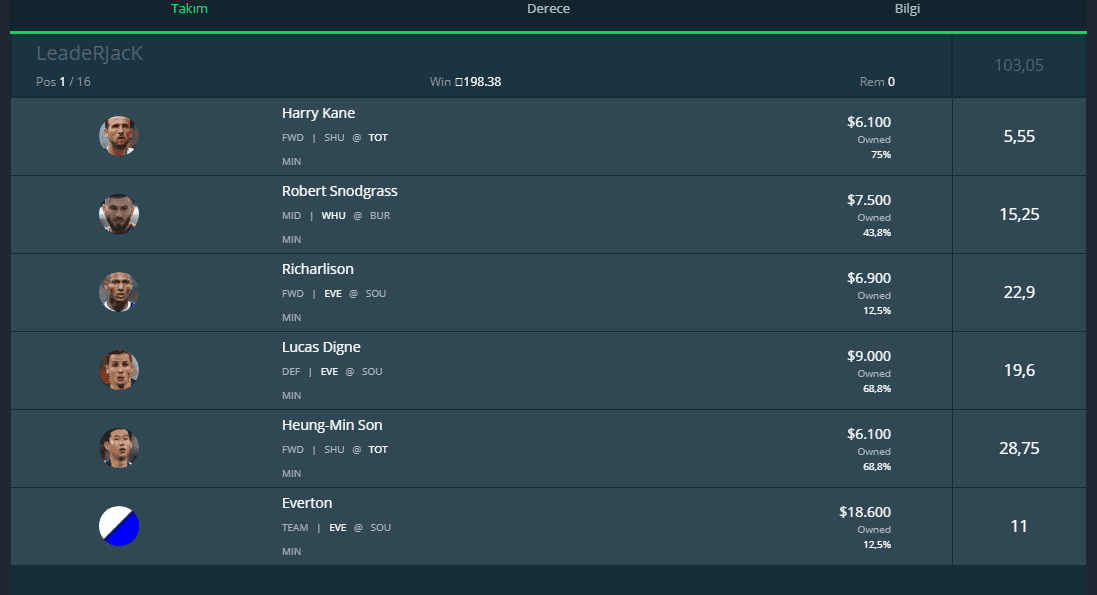Viewport: 1097px width, 595px height.
Task: Click Robert Snodgrass's player avatar
Action: point(119,214)
